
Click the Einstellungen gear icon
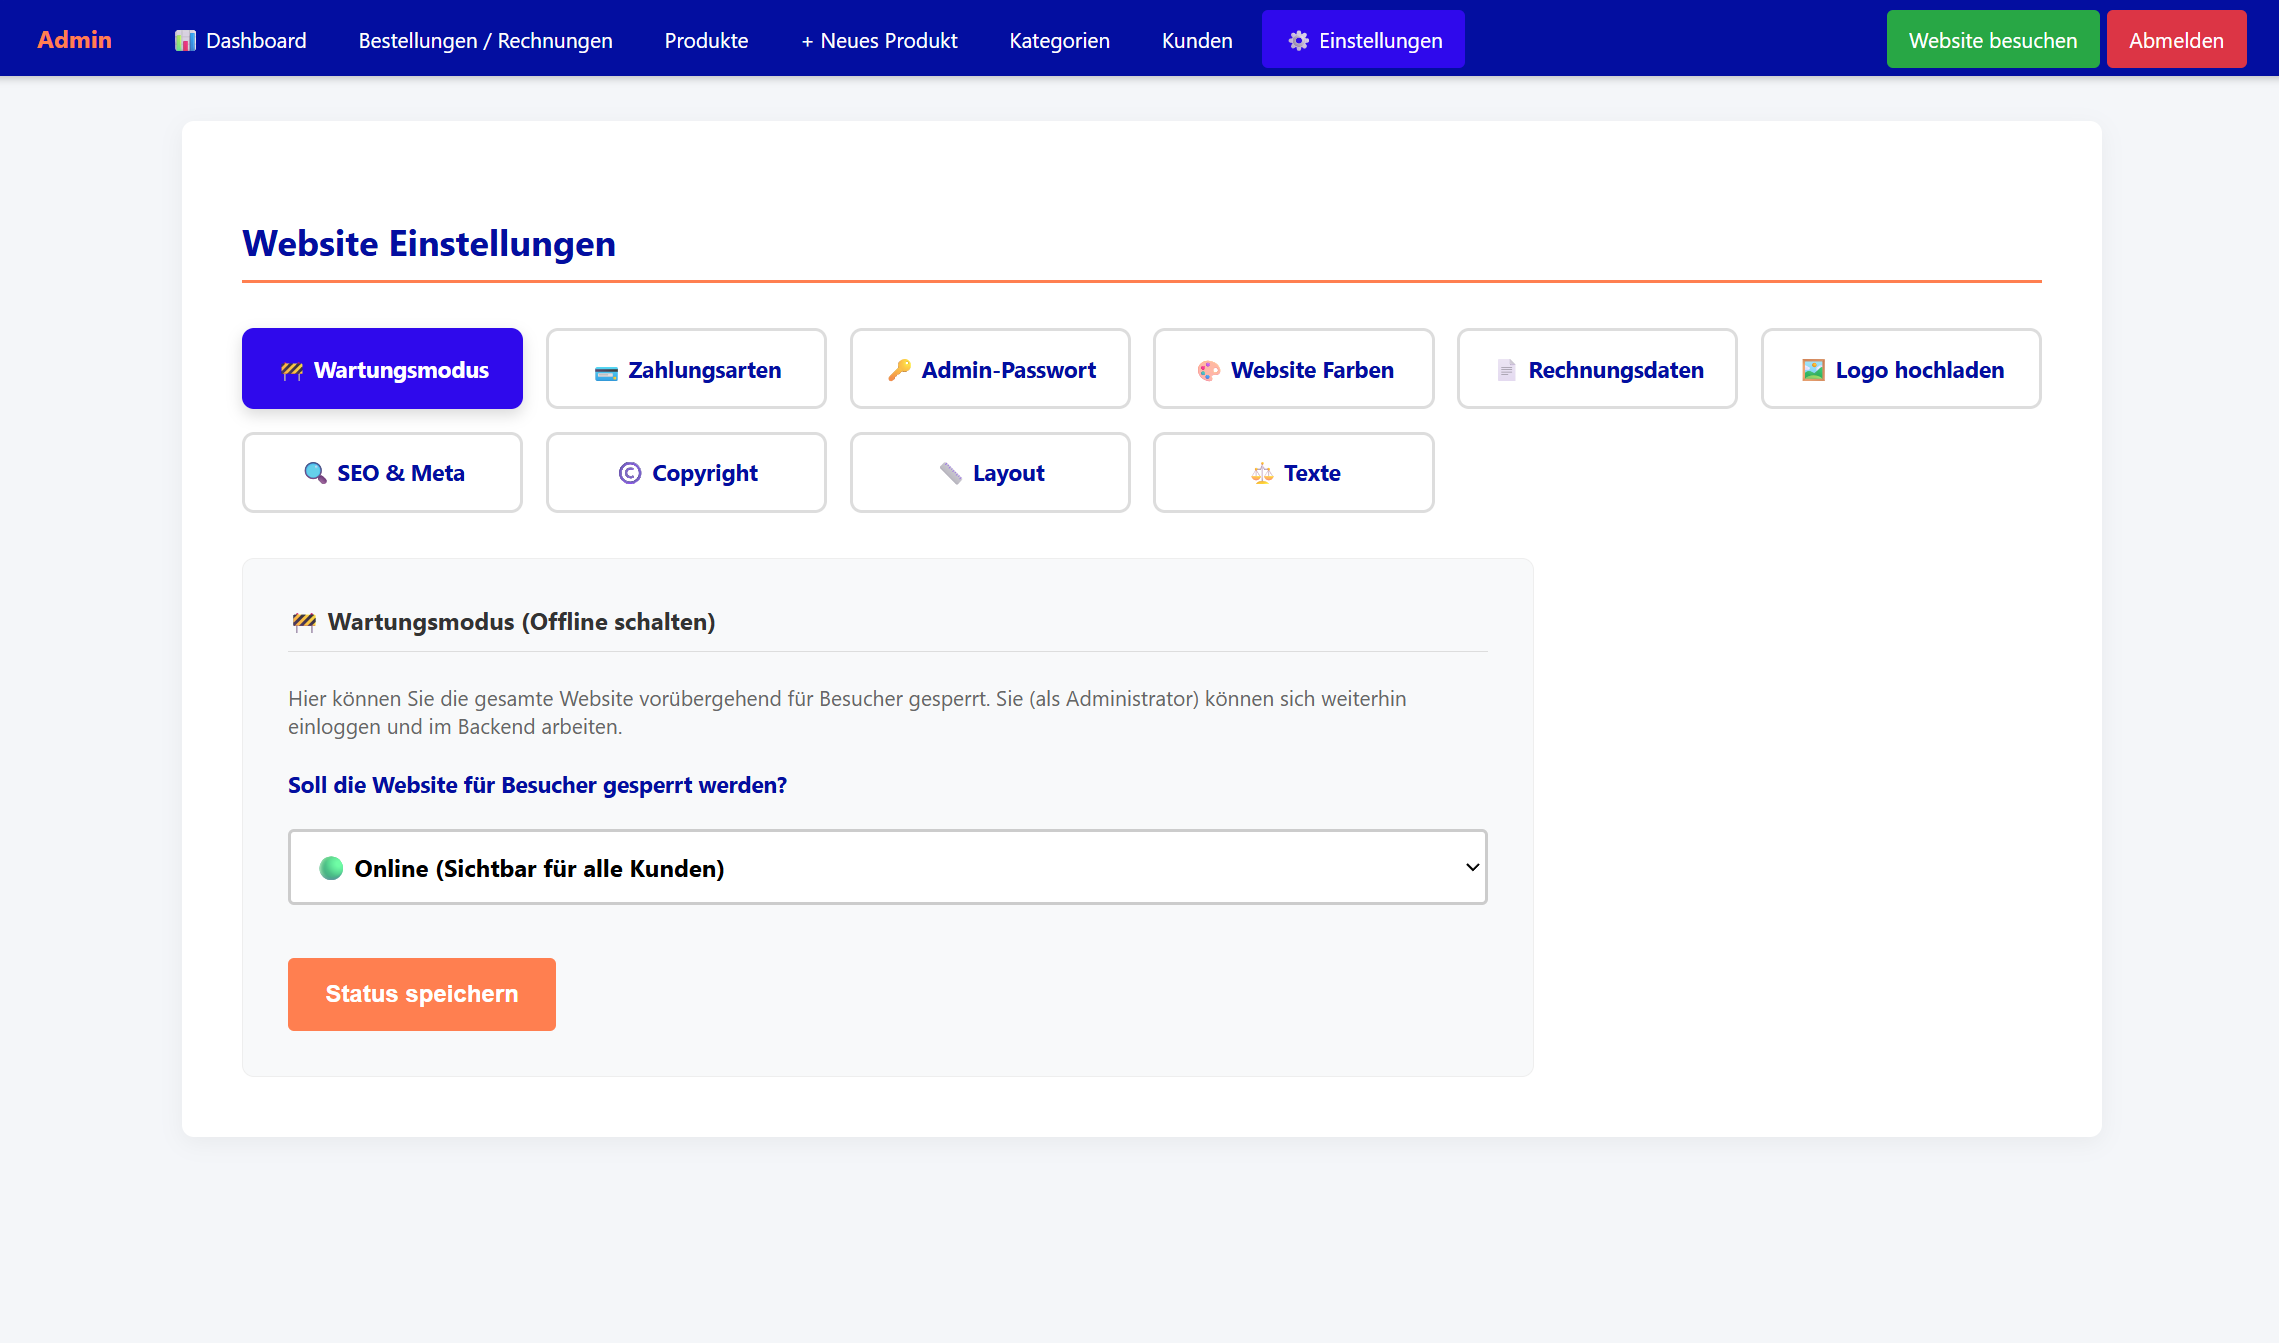(x=1299, y=40)
